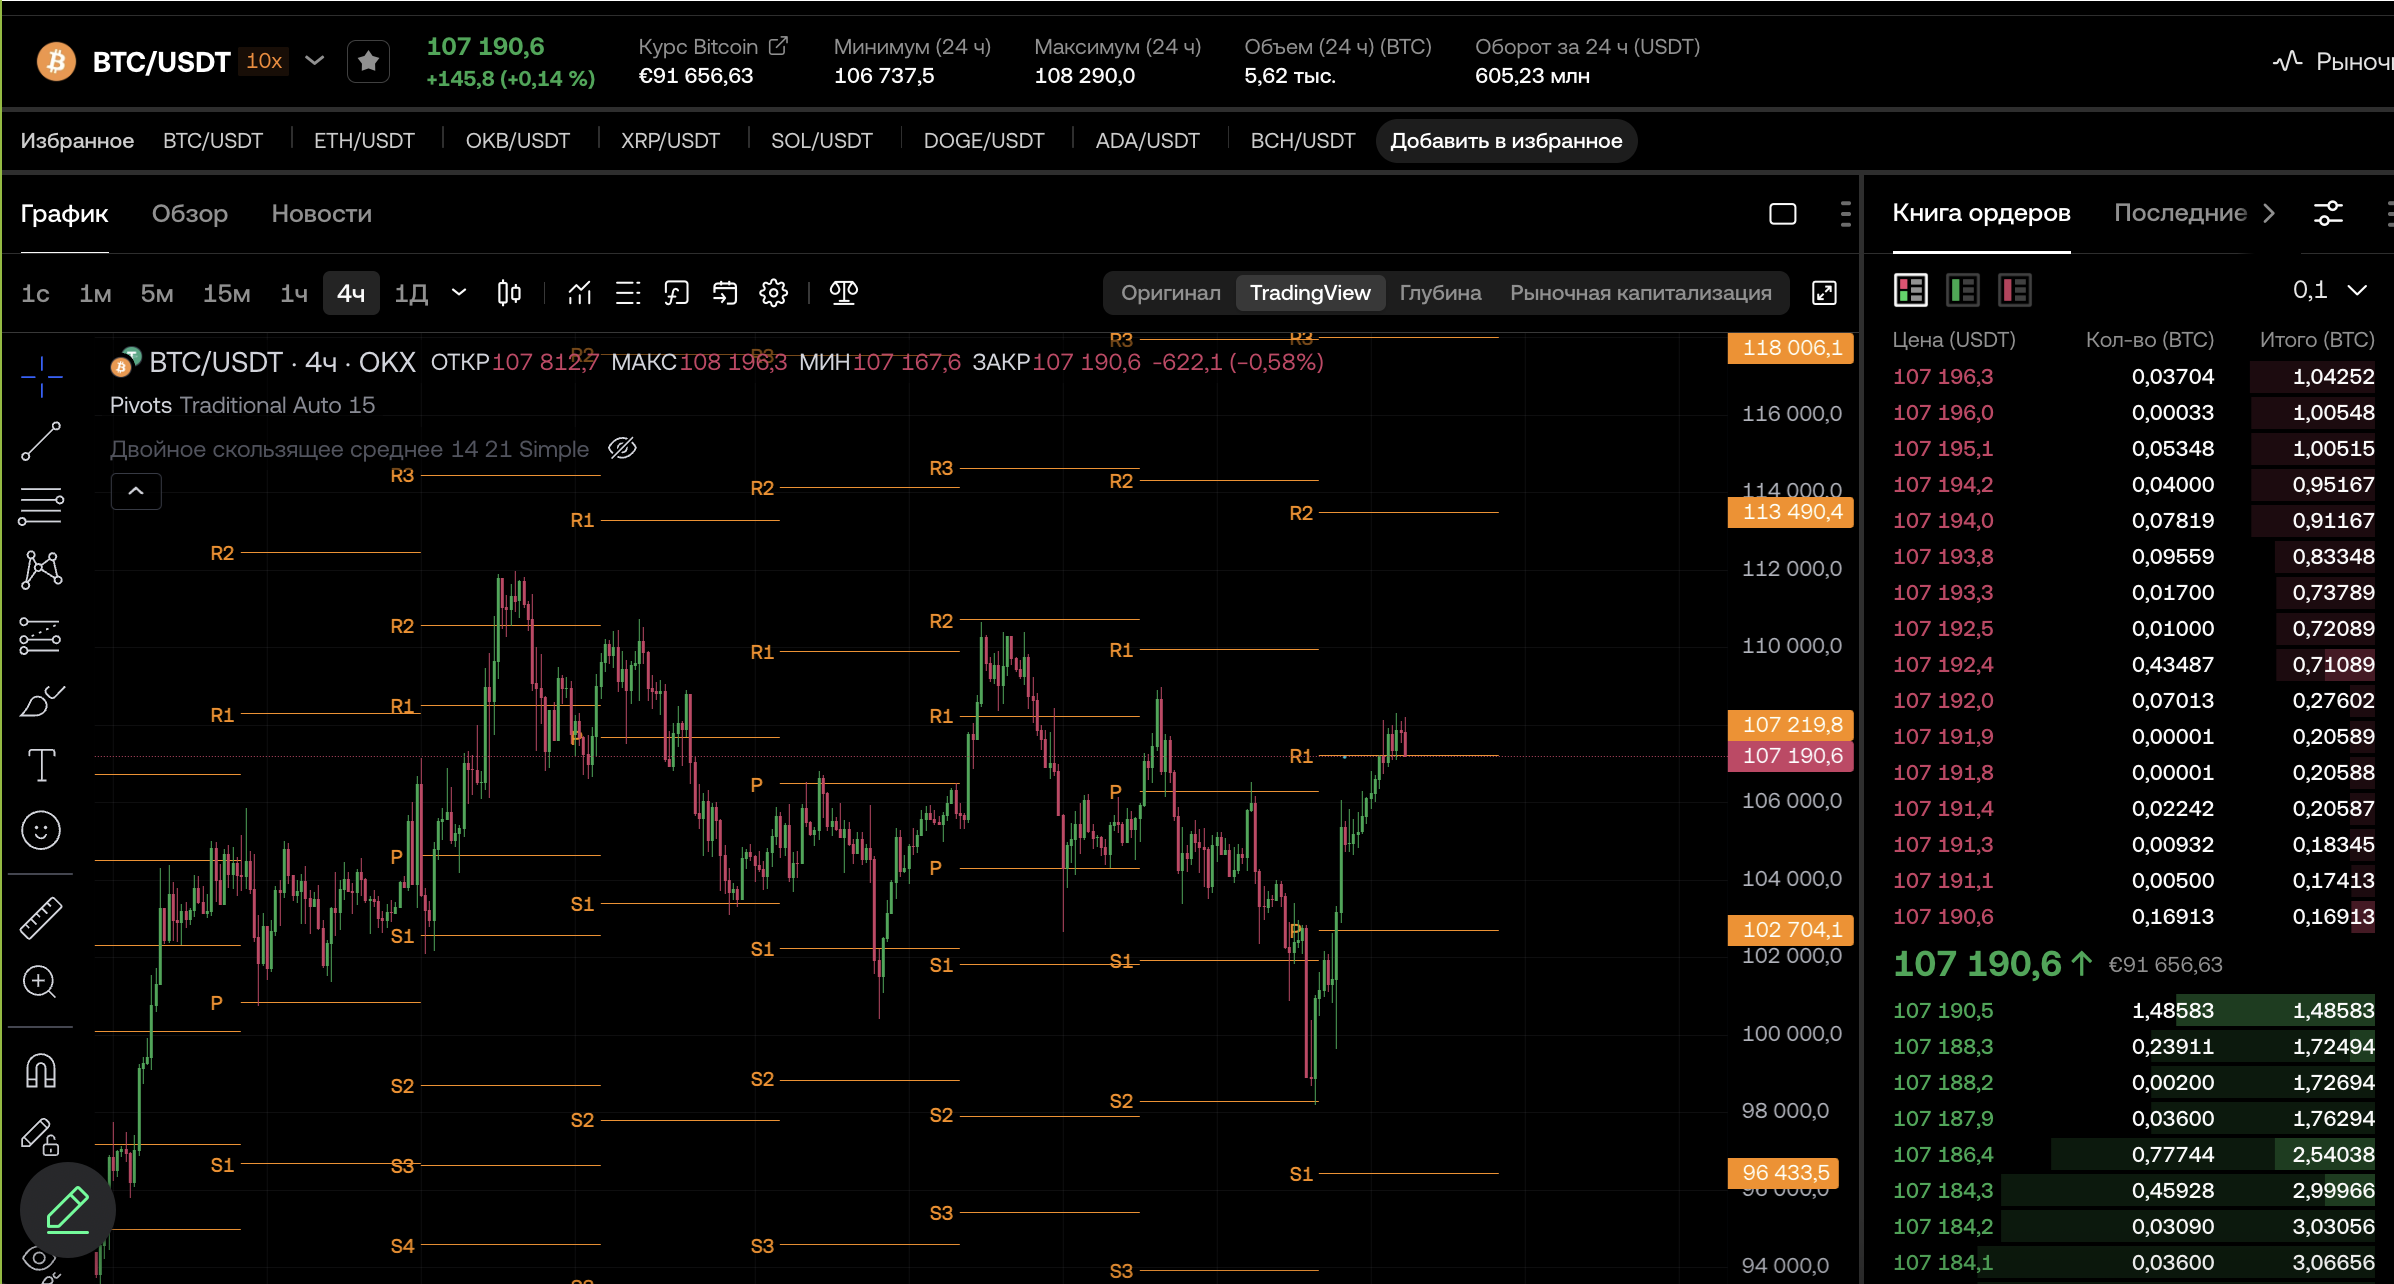Click the 10x leverage badge
This screenshot has width=2394, height=1284.
(265, 61)
